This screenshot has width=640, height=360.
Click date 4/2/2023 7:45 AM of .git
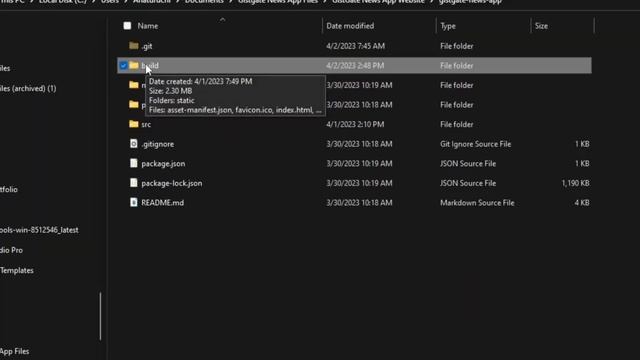[356, 46]
